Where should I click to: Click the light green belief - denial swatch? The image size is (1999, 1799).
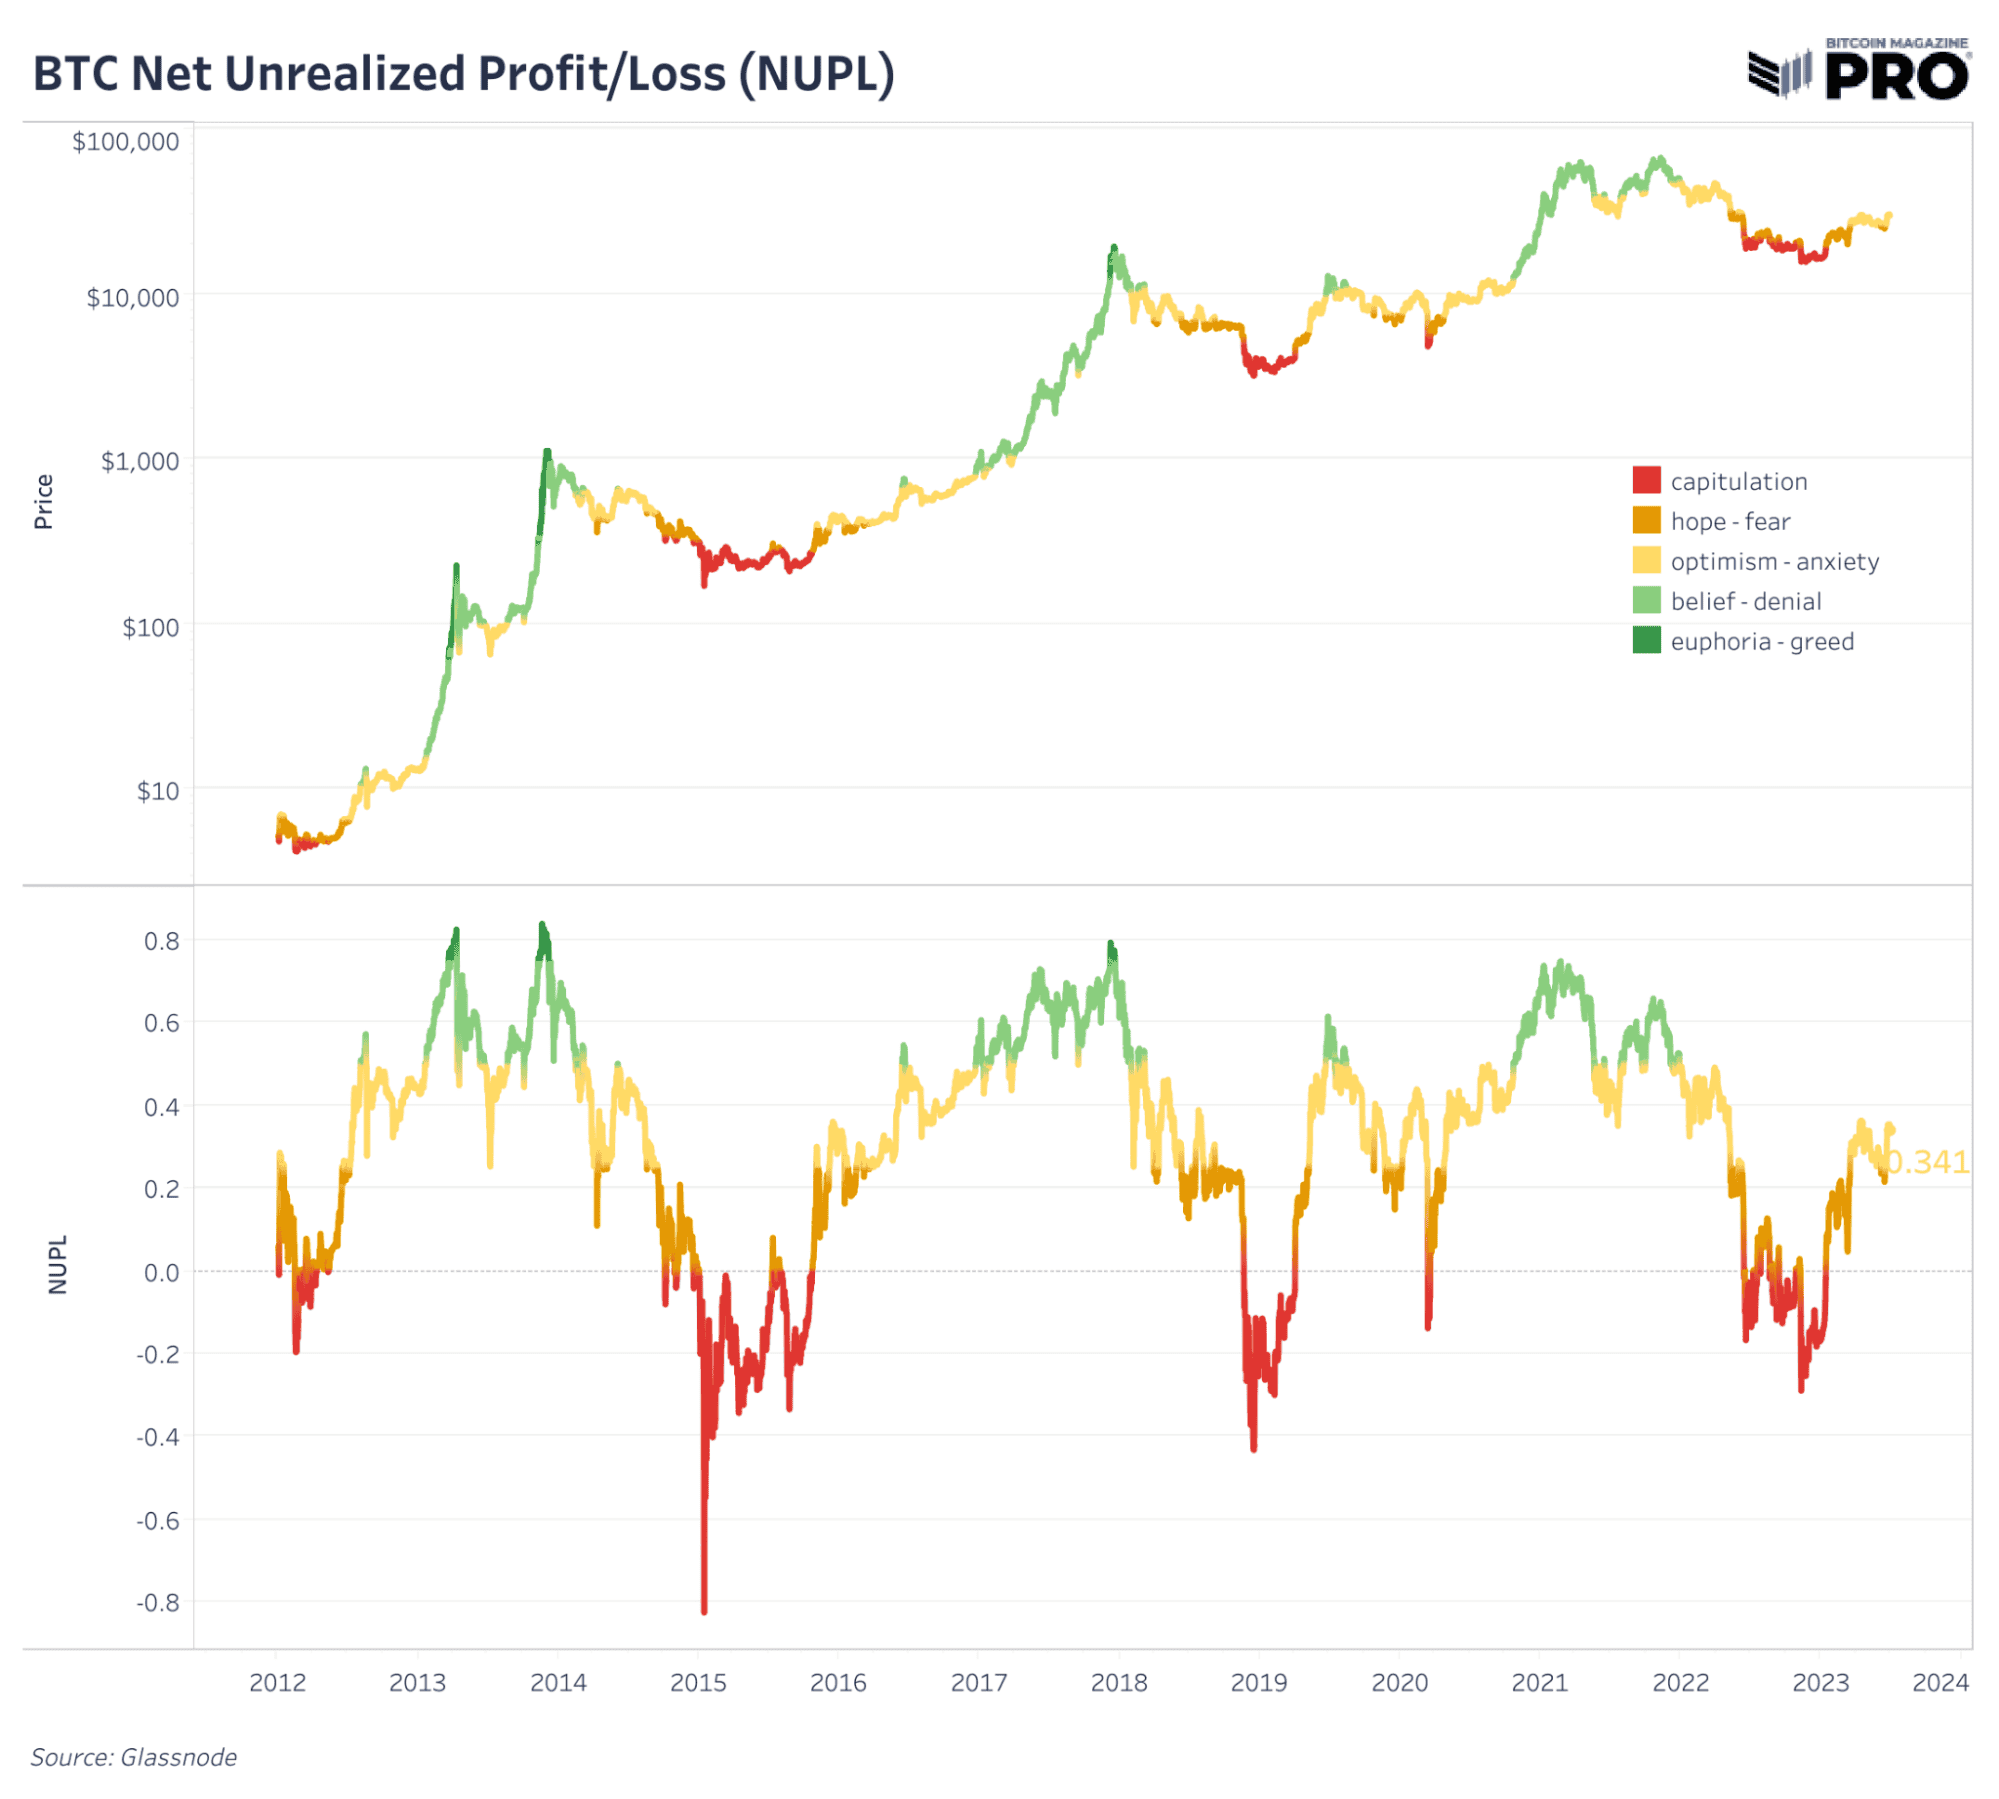click(1646, 600)
